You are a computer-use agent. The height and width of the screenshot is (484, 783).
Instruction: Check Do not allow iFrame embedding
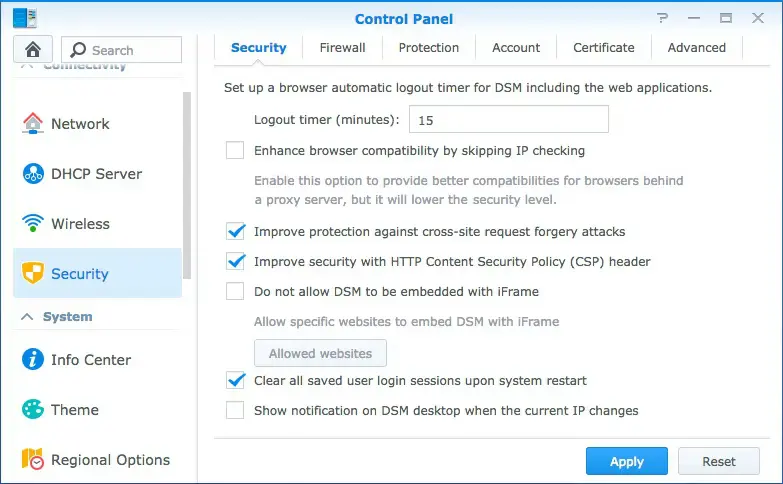click(235, 292)
